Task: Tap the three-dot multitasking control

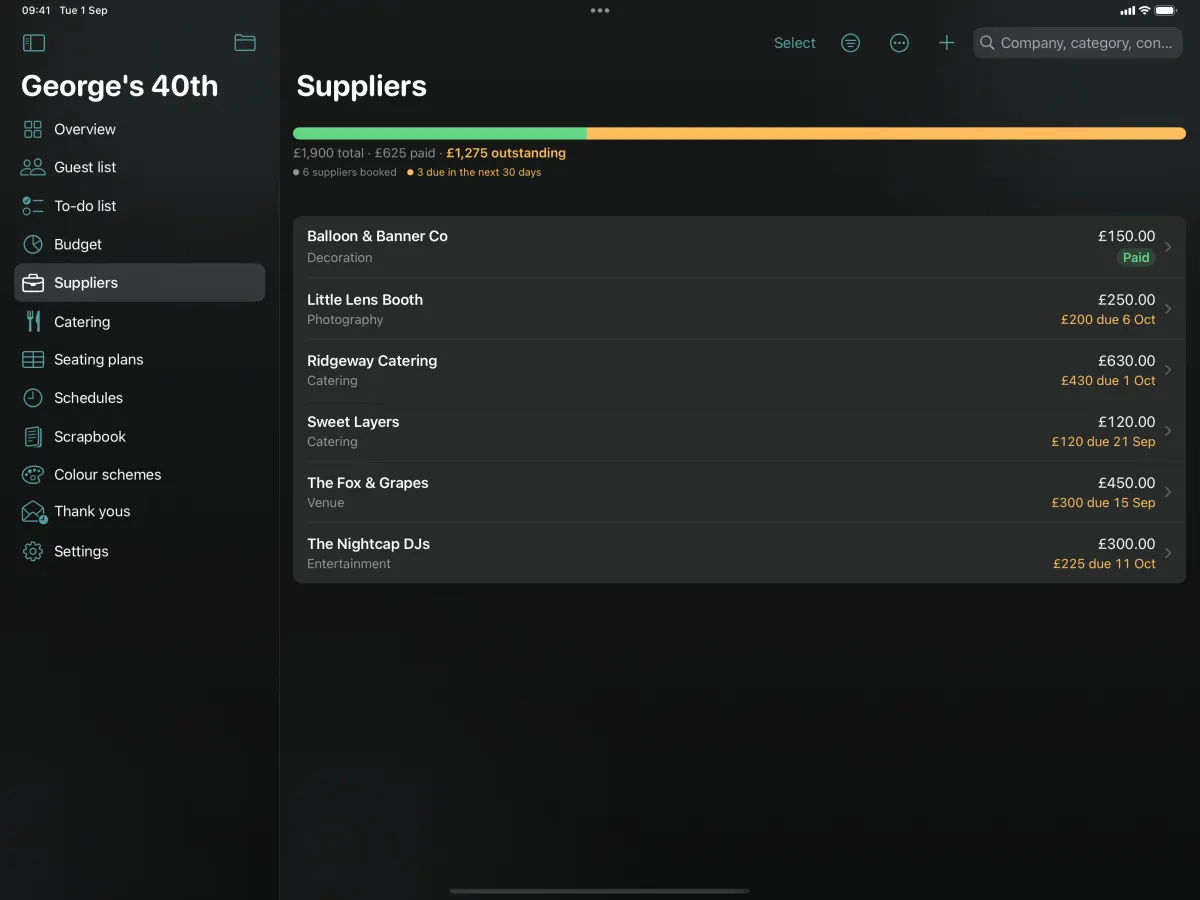Action: click(x=600, y=10)
